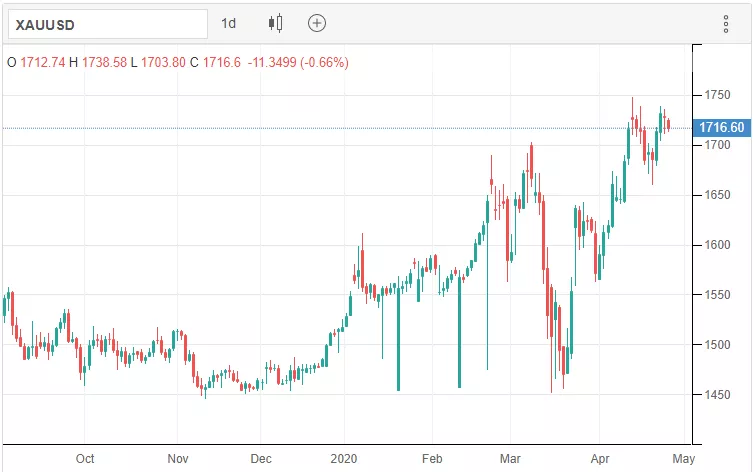Open the candlestick chart style selector

276,23
